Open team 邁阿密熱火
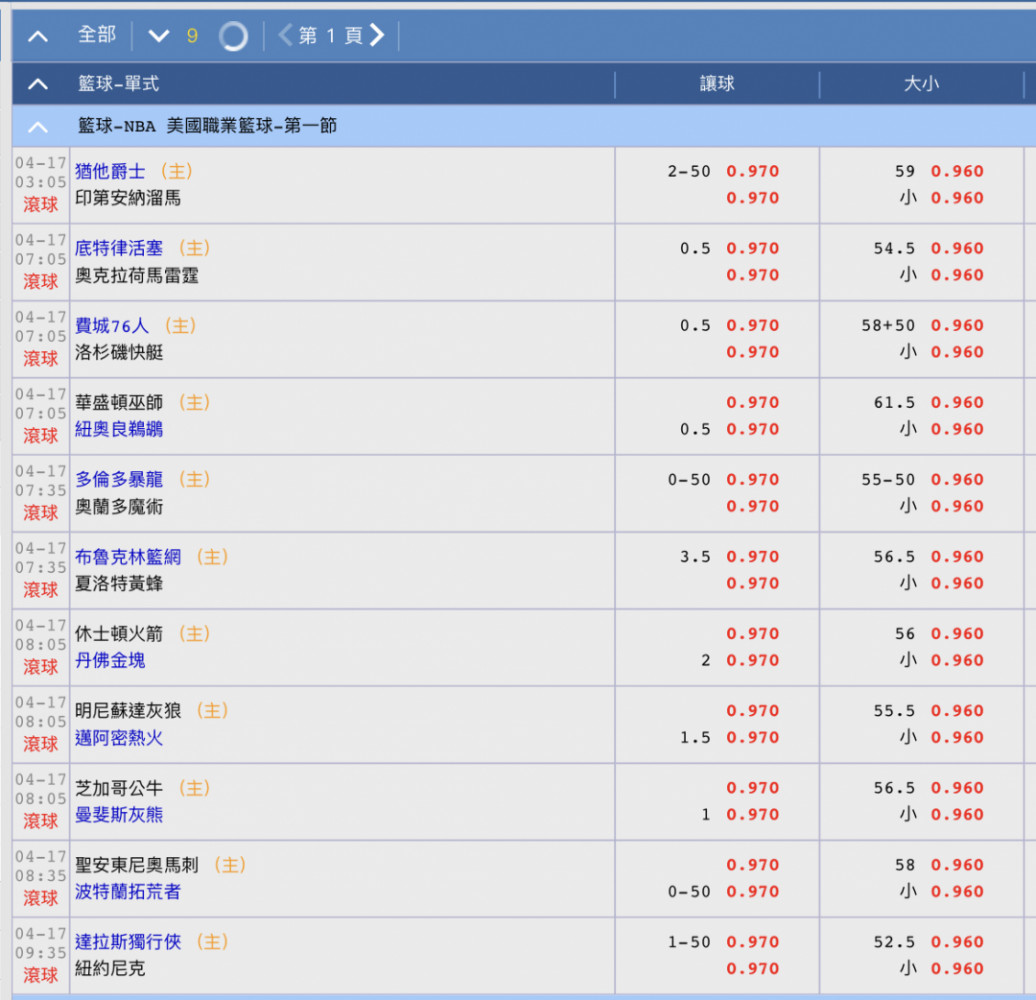The height and width of the screenshot is (1000, 1036). click(x=119, y=738)
